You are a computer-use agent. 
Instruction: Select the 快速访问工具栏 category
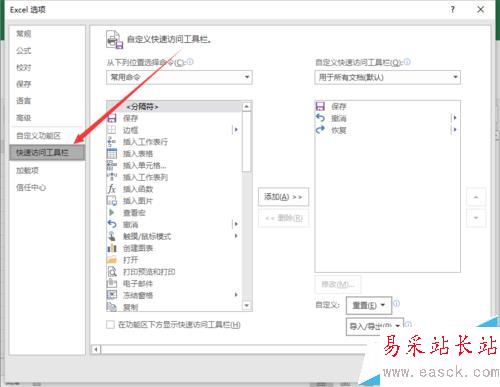tap(47, 153)
